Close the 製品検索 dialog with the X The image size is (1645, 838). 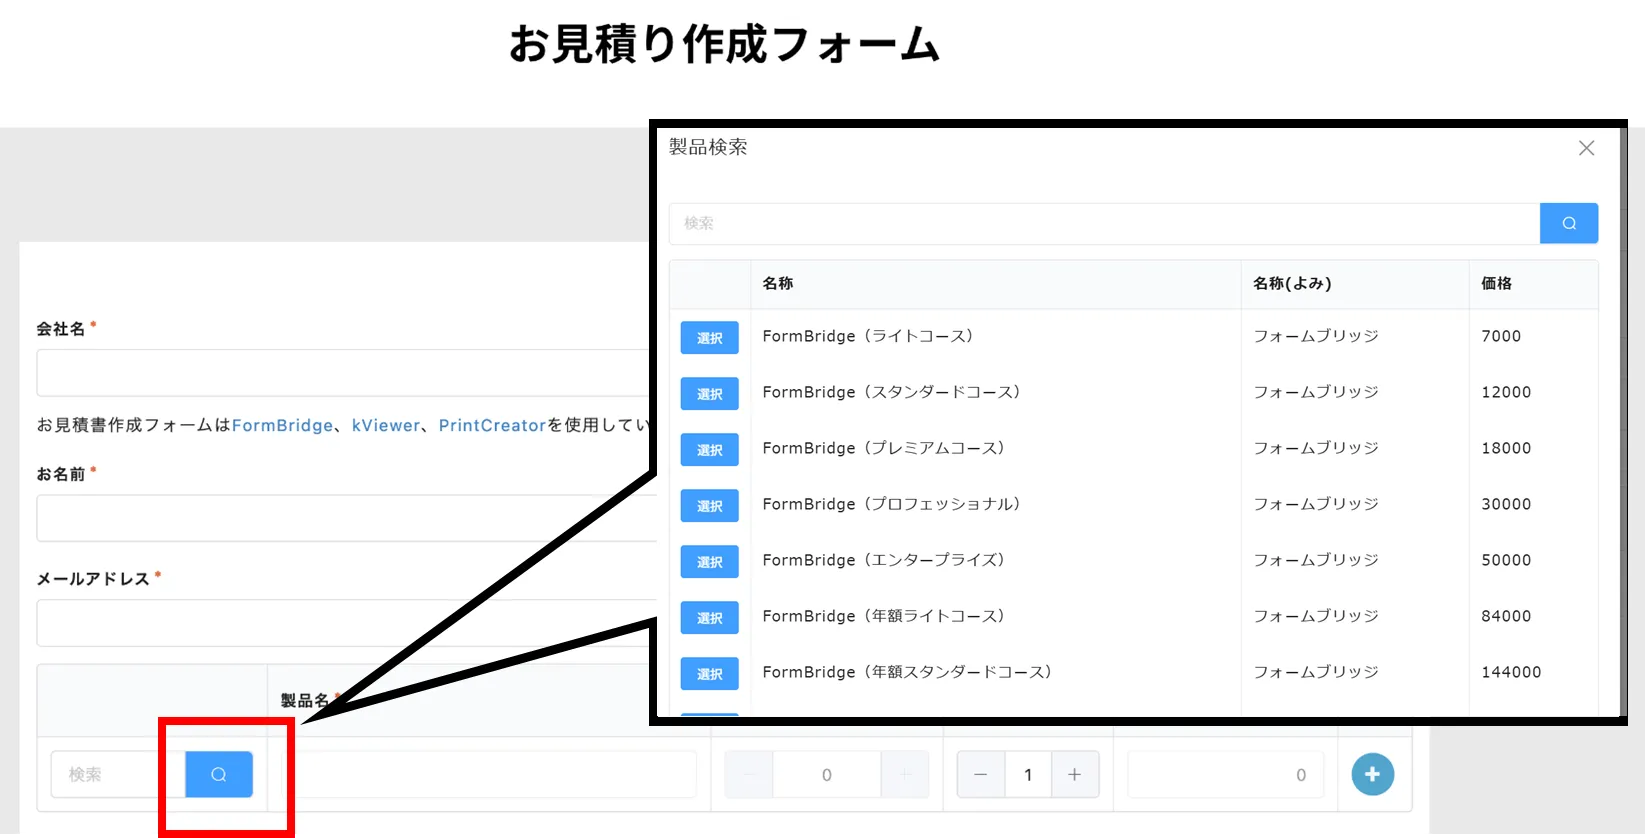[1586, 148]
